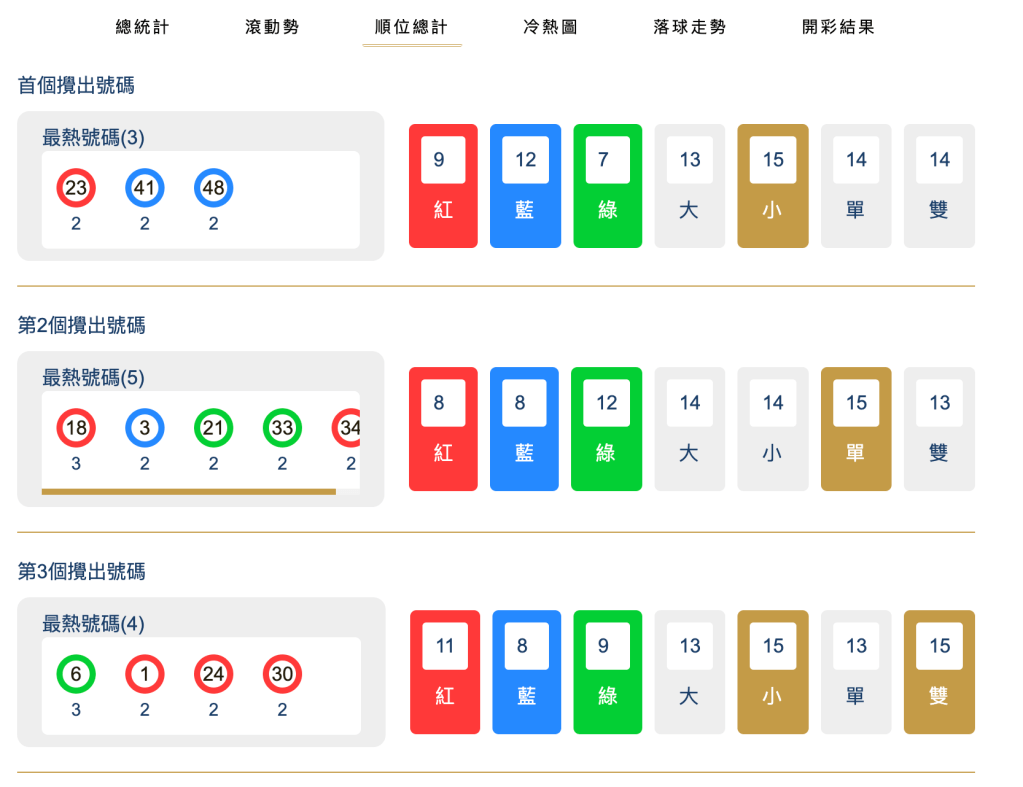Toggle the 單 card showing 15 in second row

point(855,428)
